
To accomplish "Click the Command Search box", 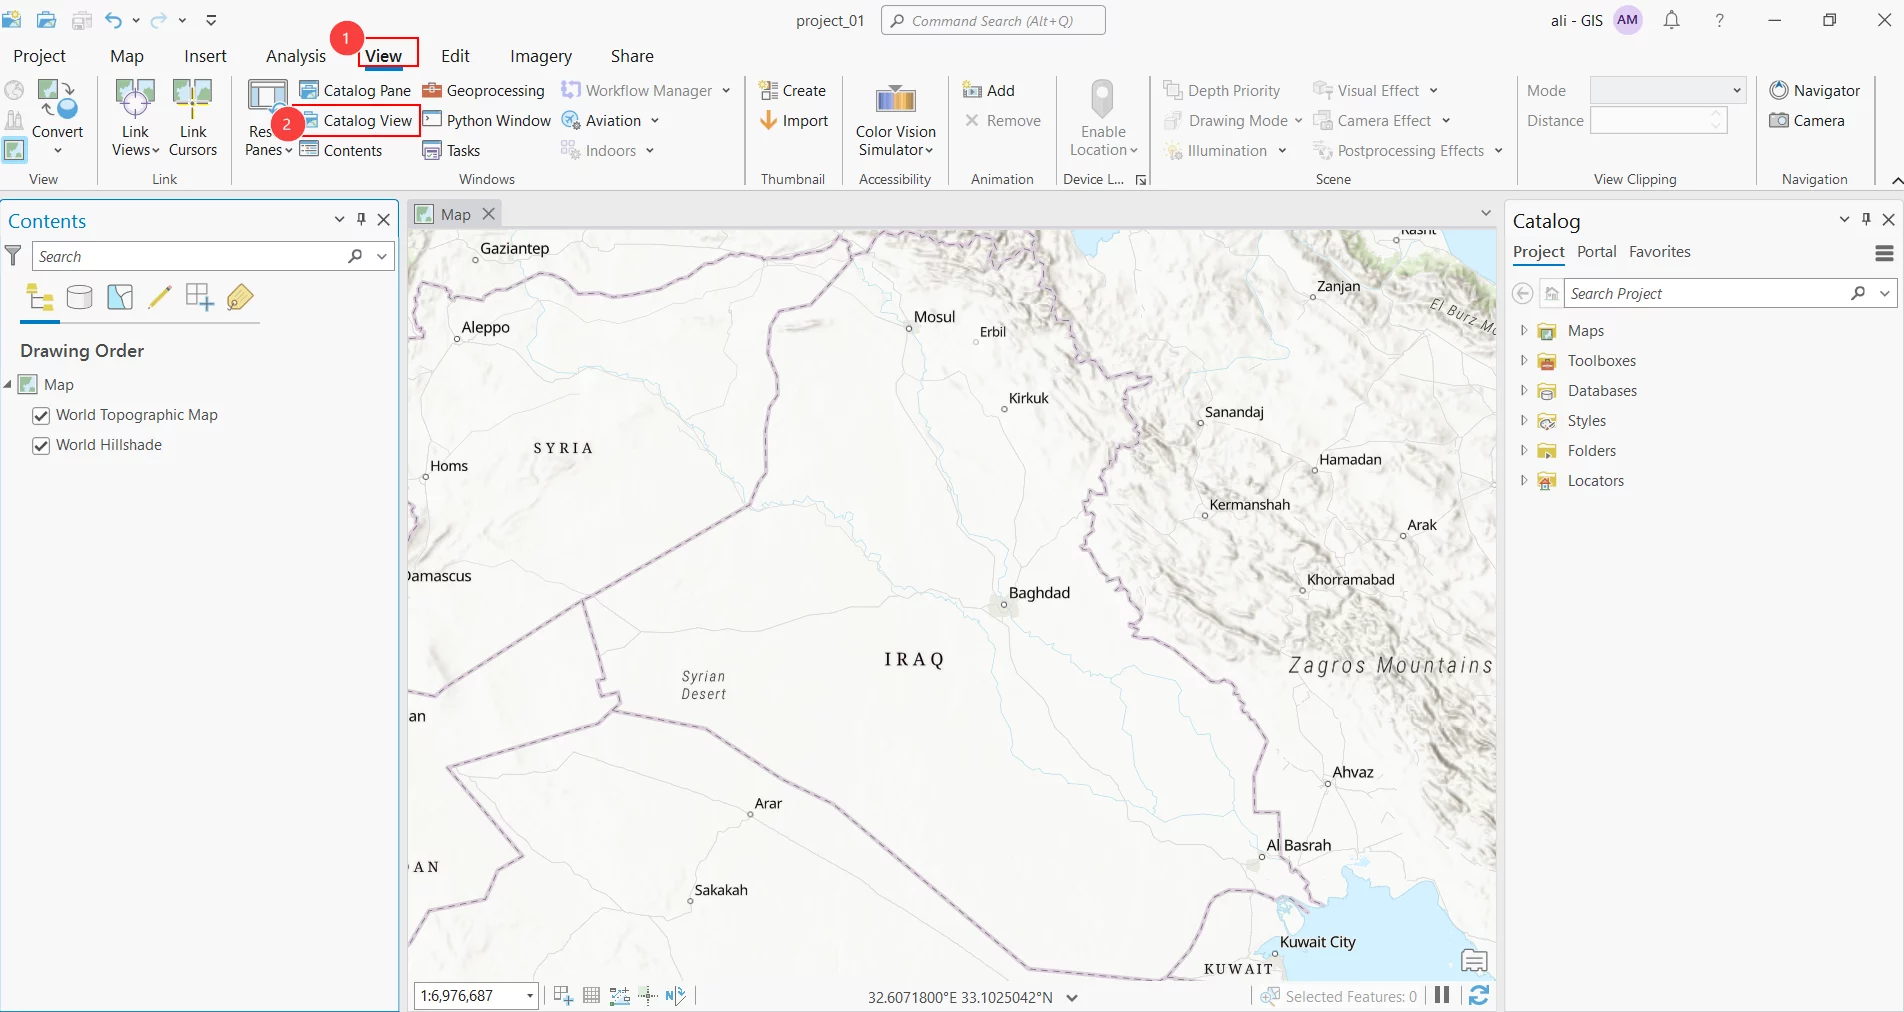I will point(993,20).
